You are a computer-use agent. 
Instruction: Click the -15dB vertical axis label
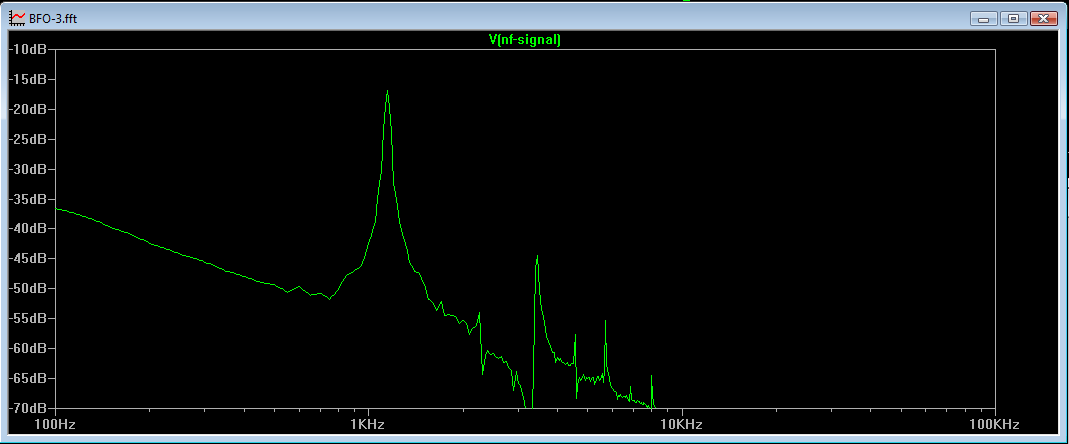[x=28, y=79]
